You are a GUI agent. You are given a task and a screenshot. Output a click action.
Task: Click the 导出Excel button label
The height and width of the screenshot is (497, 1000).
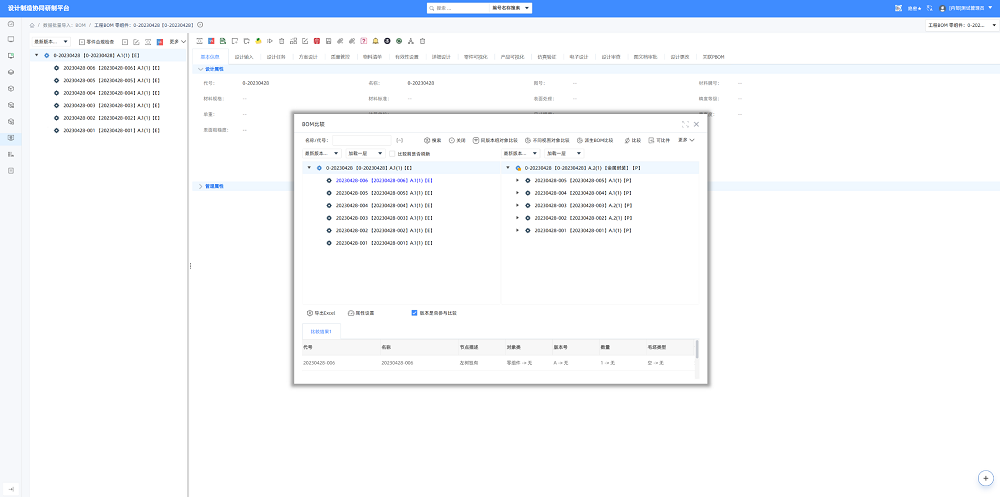pos(325,313)
